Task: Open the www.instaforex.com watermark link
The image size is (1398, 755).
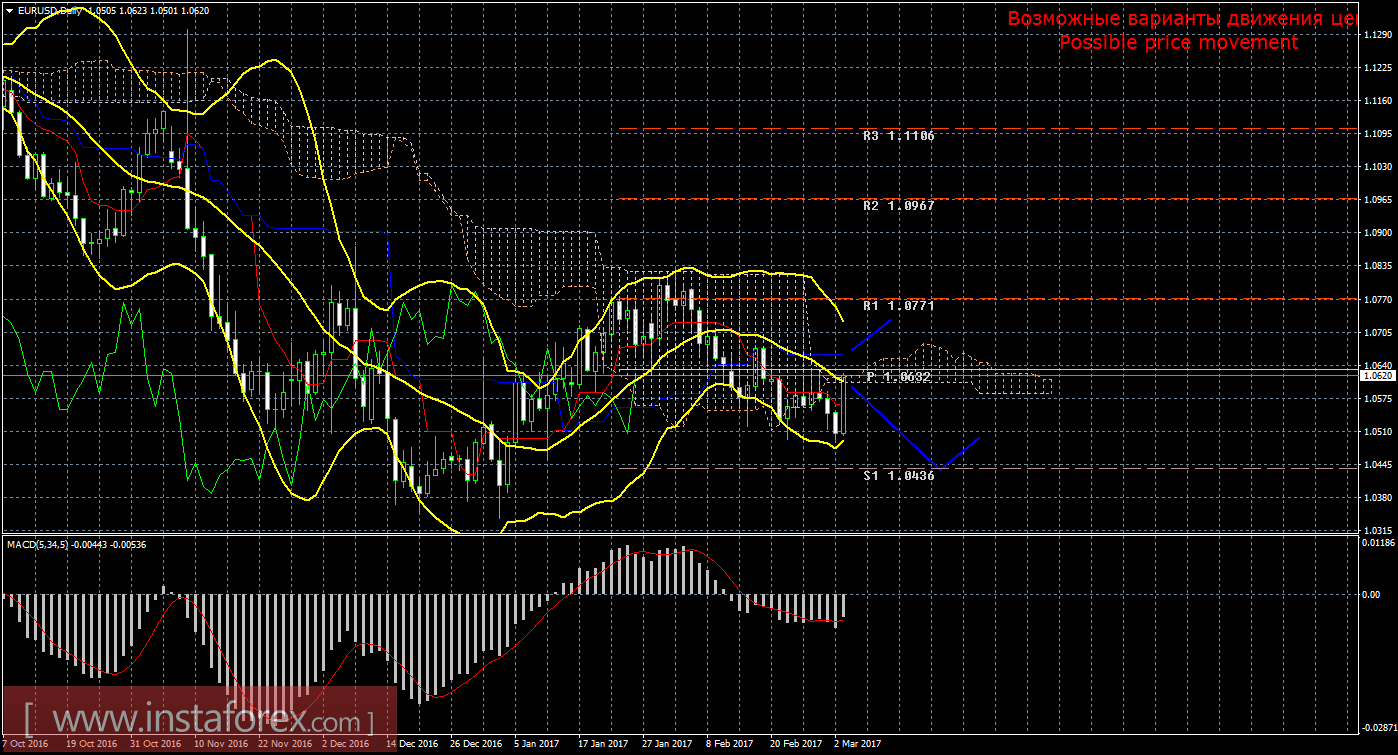Action: [198, 719]
